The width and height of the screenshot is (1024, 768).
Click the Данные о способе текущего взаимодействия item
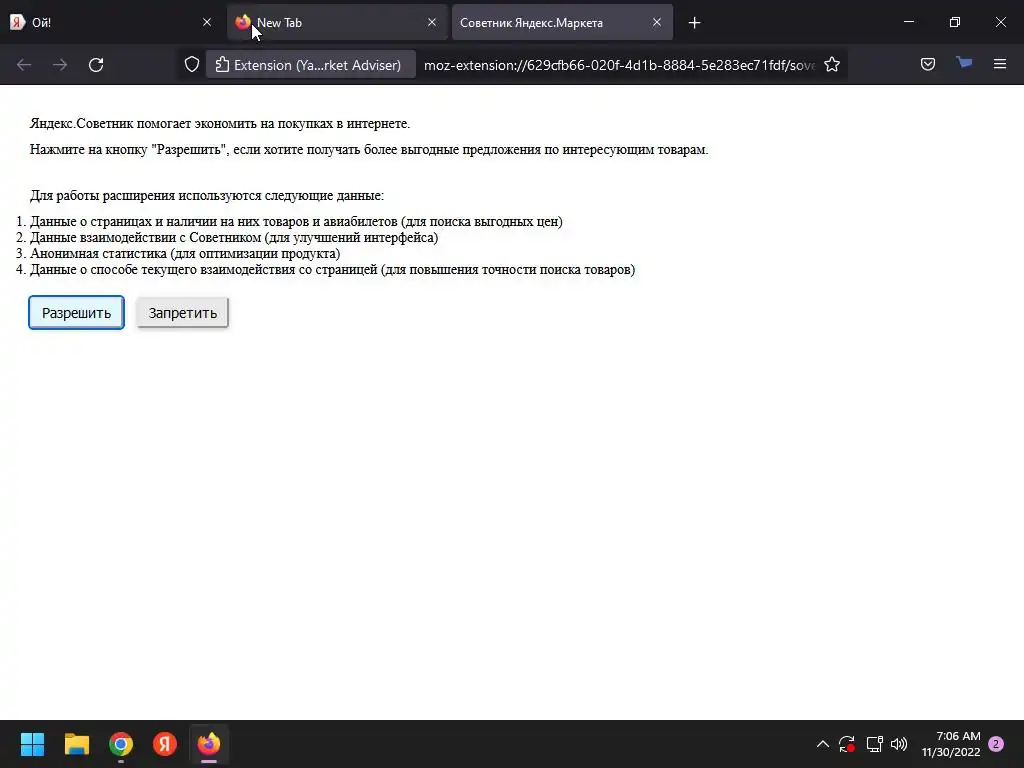332,269
